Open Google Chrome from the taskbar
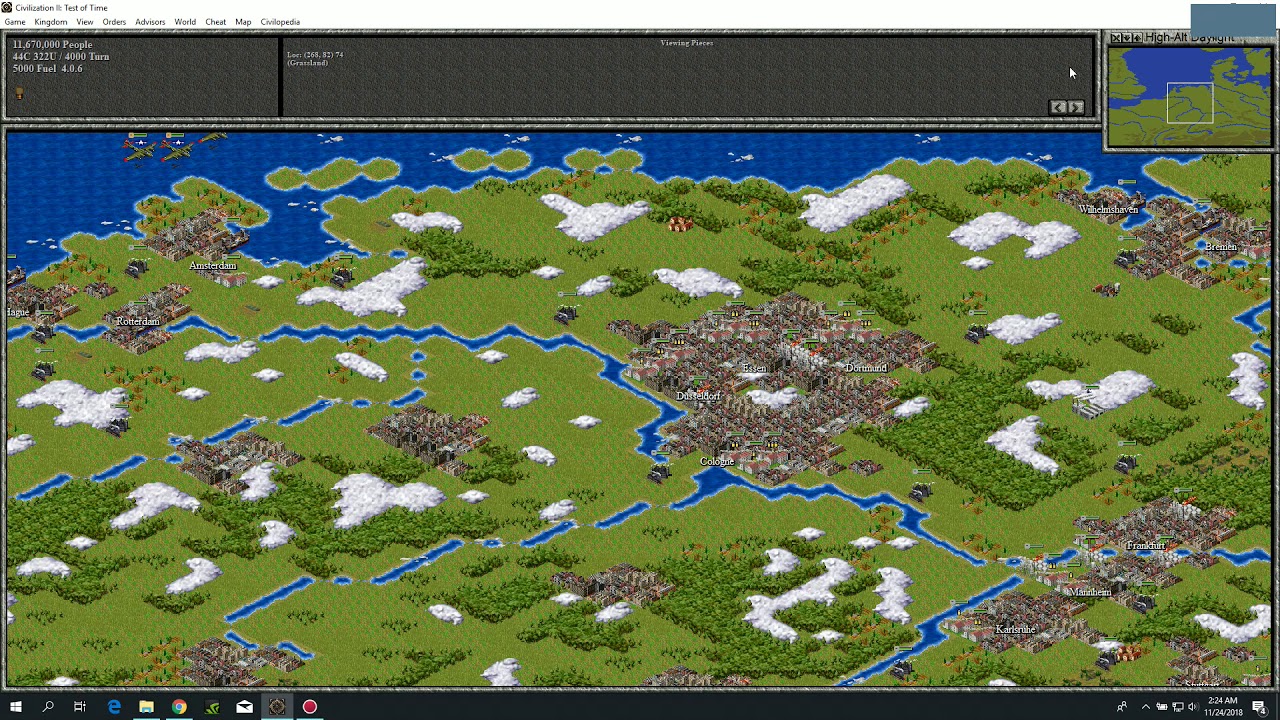 click(x=179, y=707)
